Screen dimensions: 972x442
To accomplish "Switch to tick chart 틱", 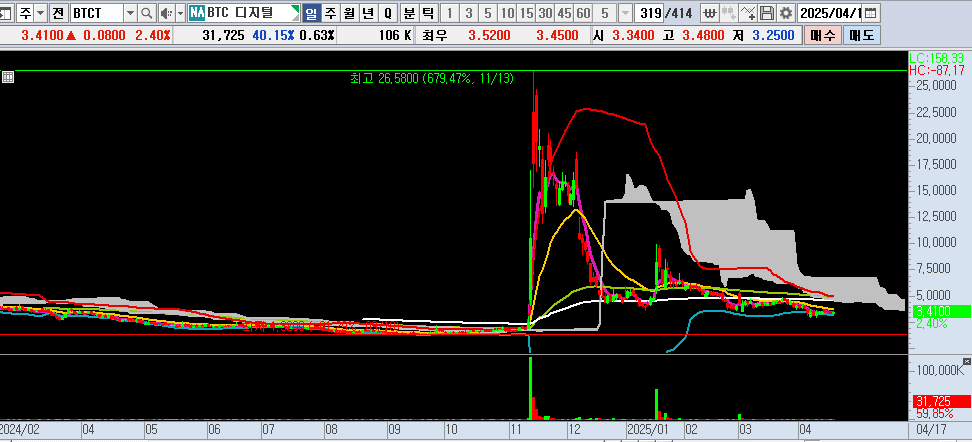I will tap(428, 12).
